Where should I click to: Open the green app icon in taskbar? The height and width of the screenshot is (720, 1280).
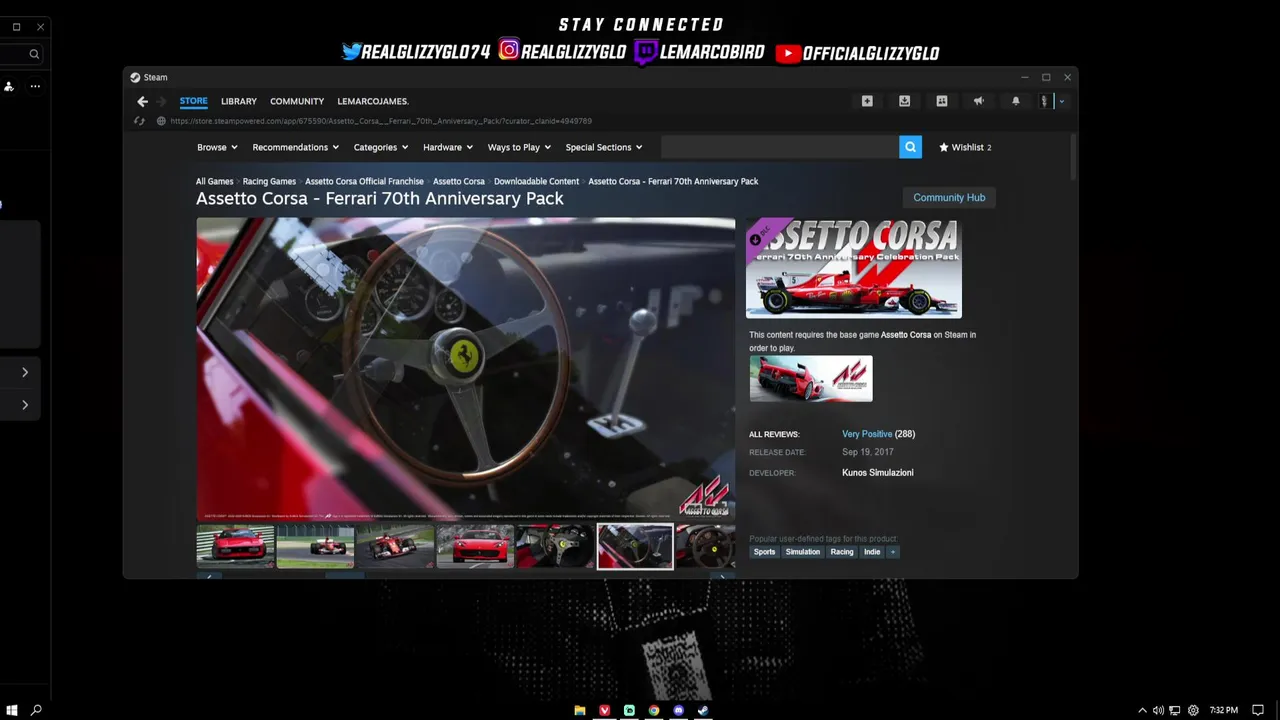pos(629,710)
